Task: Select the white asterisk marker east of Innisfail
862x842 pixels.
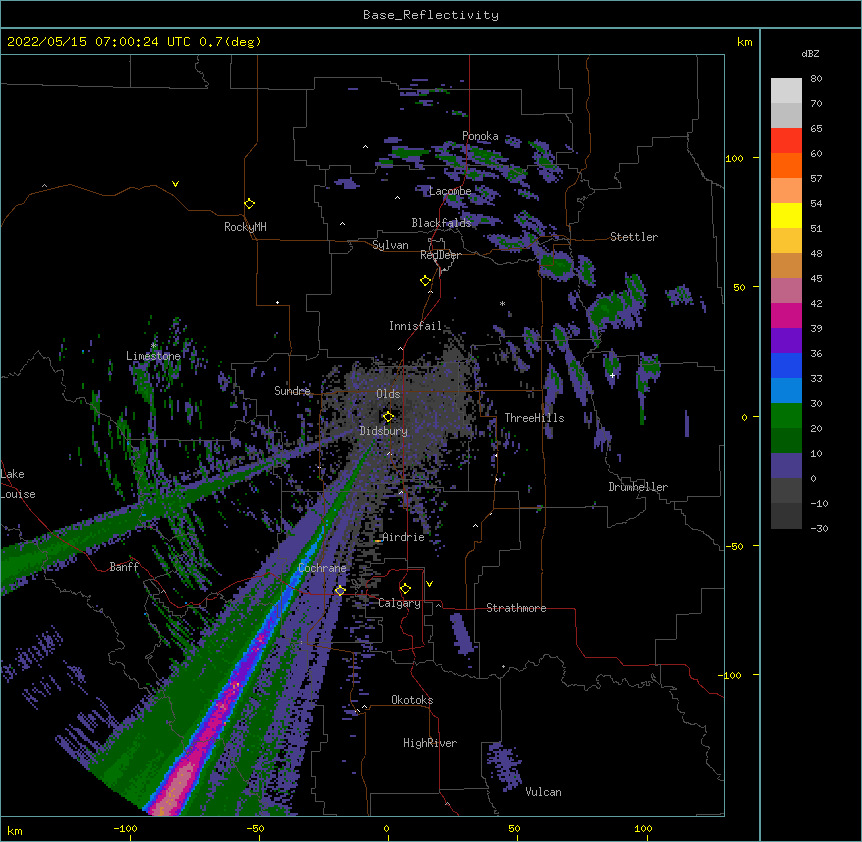Action: coord(502,303)
